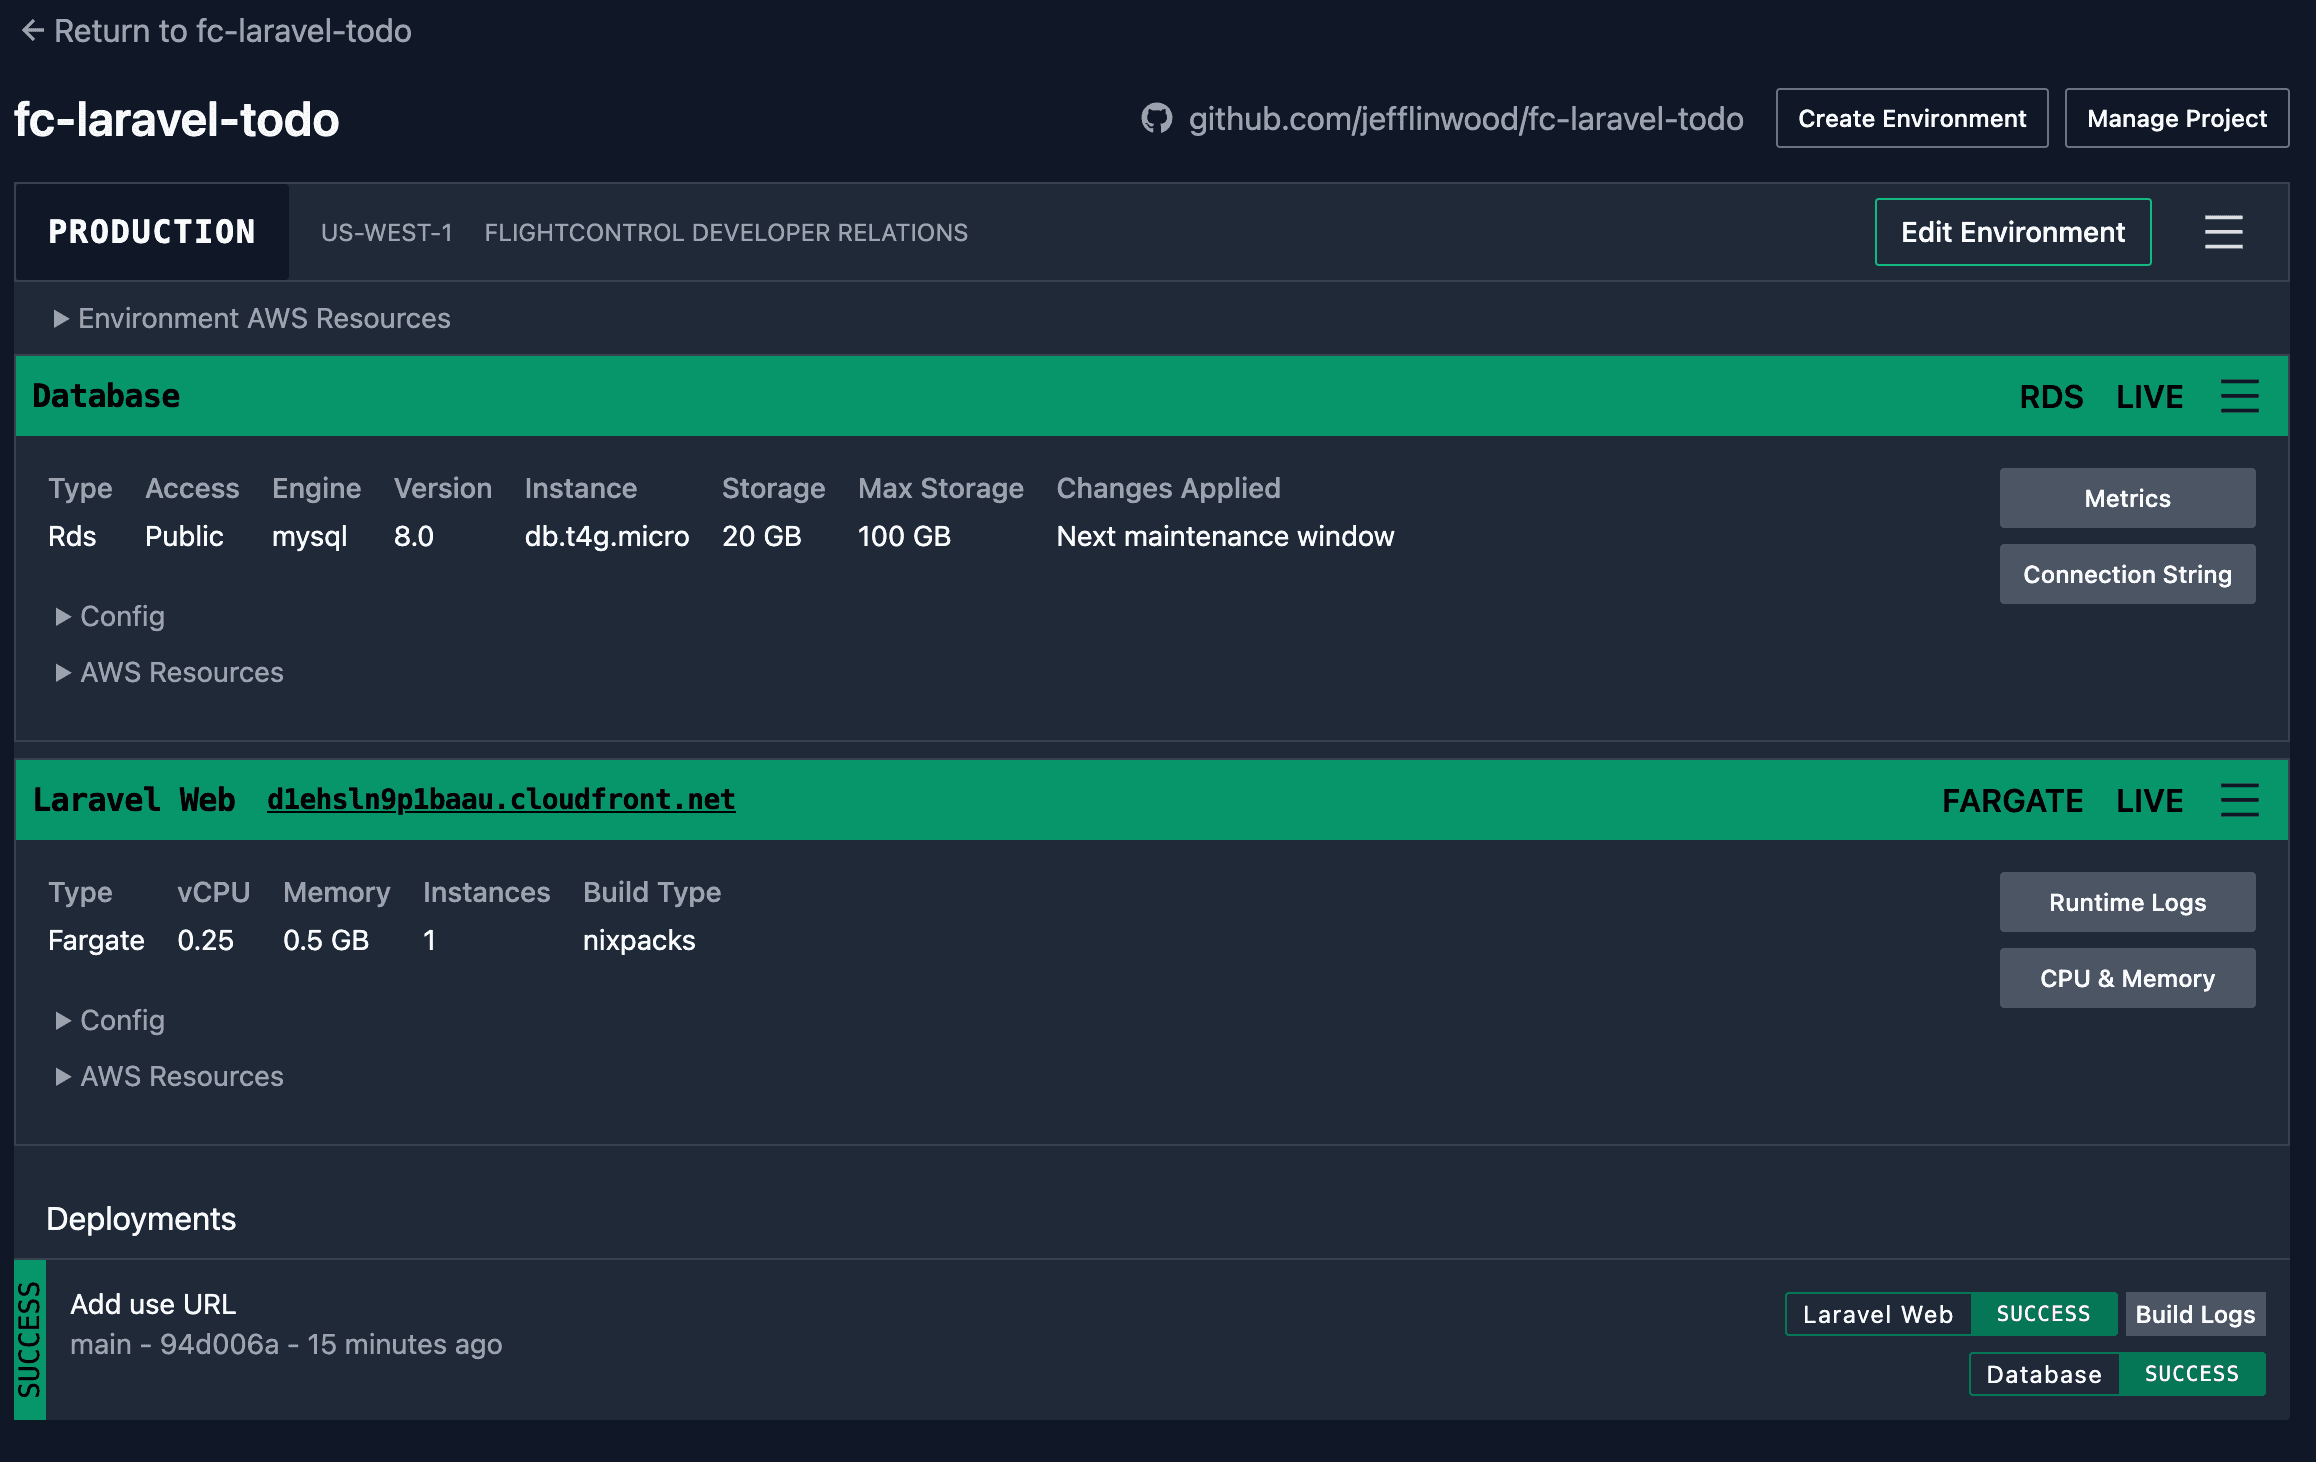Open the Production environment hamburger menu
The image size is (2316, 1462).
click(x=2223, y=232)
